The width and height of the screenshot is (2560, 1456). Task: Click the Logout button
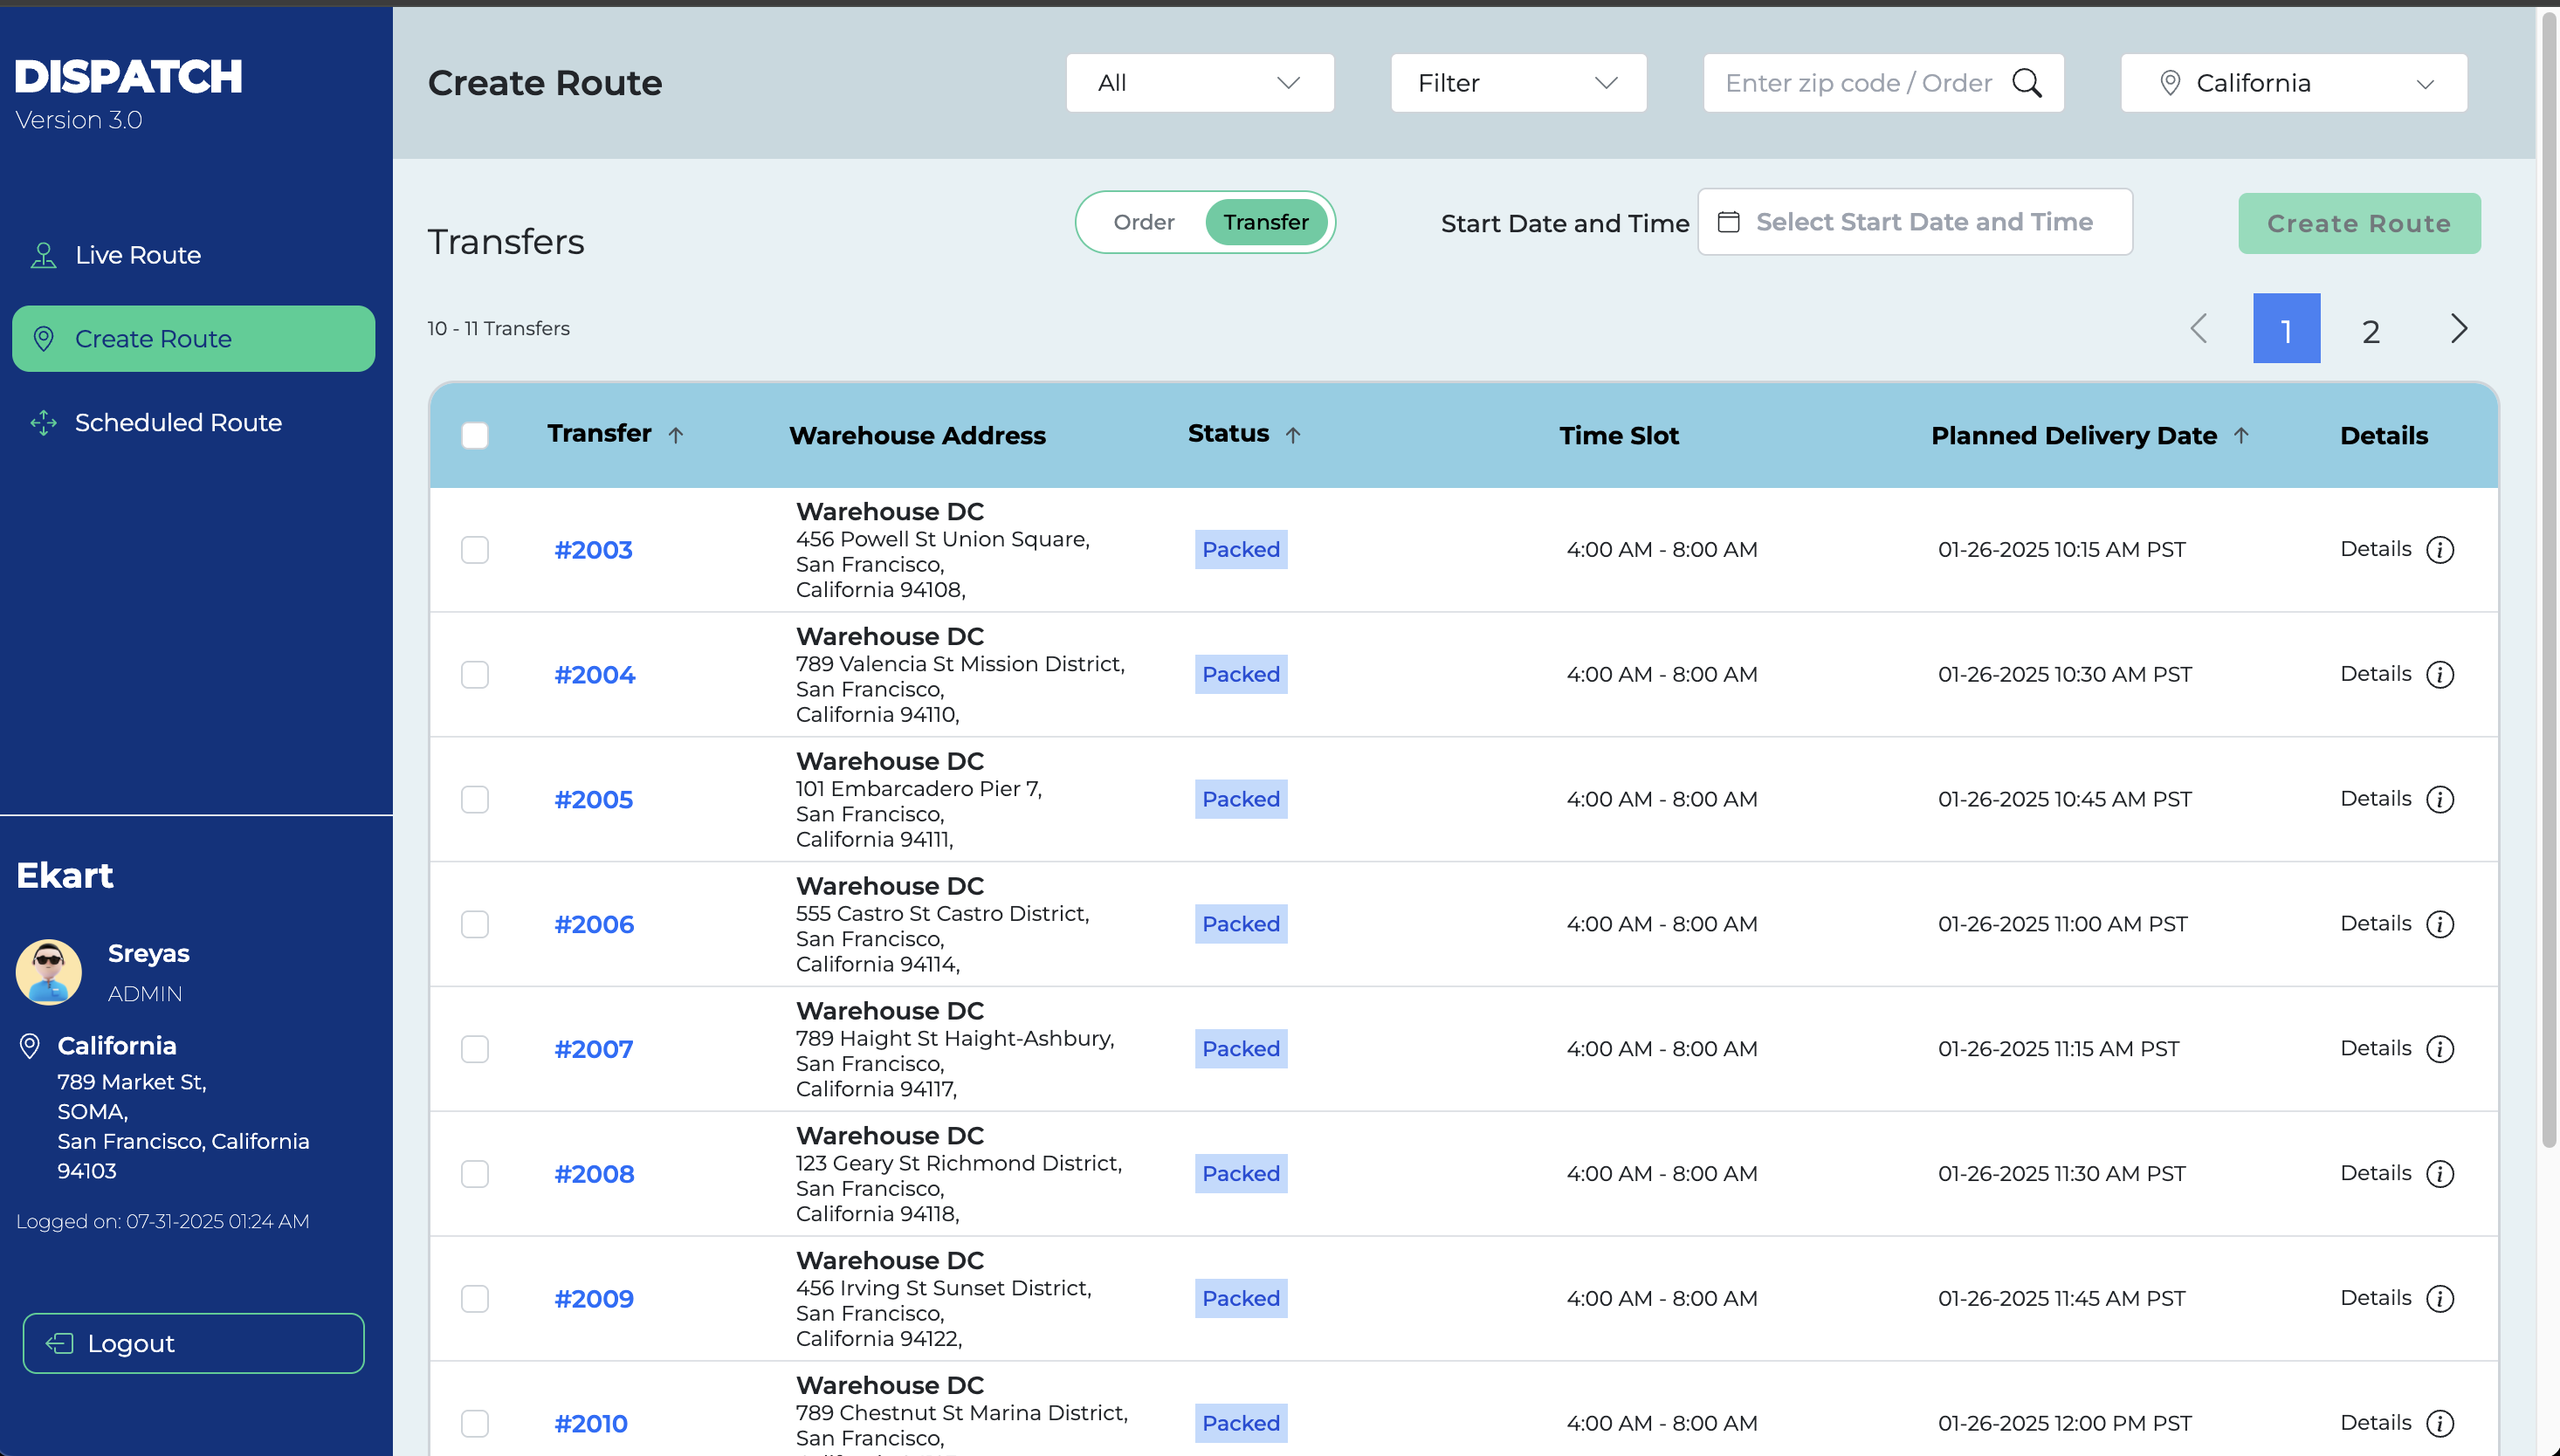(194, 1343)
